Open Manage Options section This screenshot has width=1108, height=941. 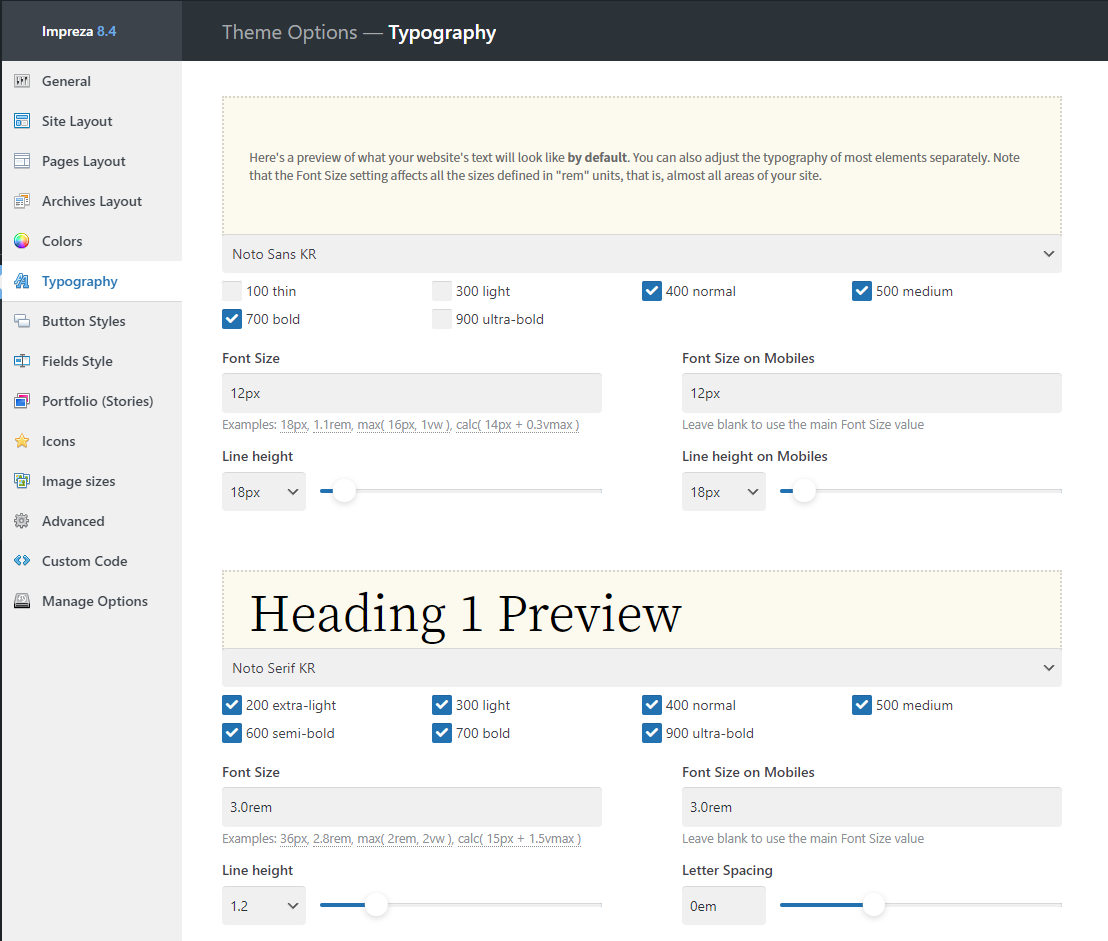point(92,601)
